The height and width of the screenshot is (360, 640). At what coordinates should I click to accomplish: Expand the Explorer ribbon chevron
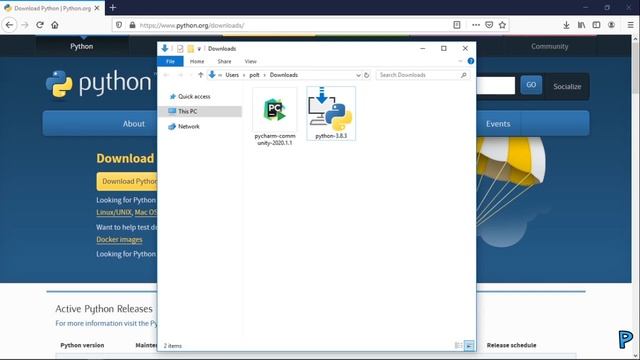click(460, 61)
